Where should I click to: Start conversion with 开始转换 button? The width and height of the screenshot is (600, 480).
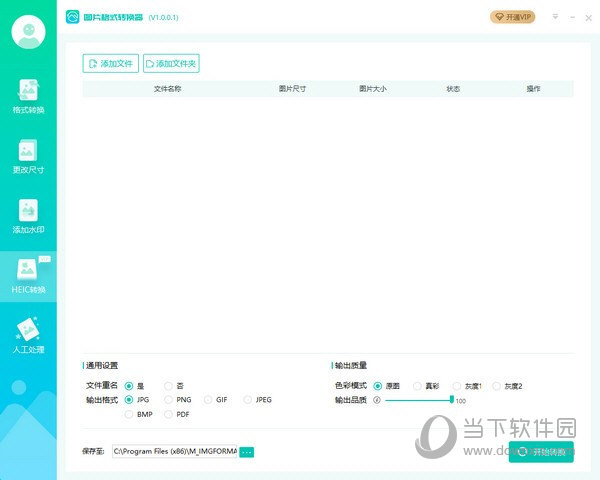(541, 452)
